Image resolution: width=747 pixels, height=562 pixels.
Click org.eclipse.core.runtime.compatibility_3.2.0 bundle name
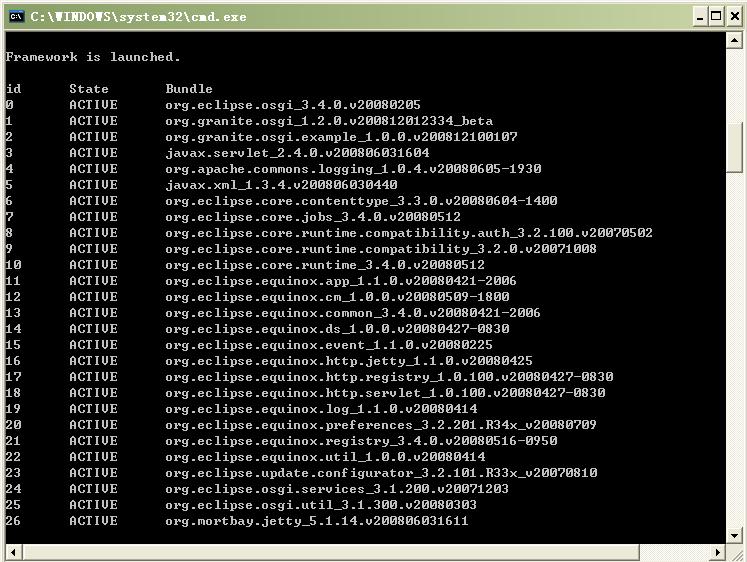[x=381, y=249]
